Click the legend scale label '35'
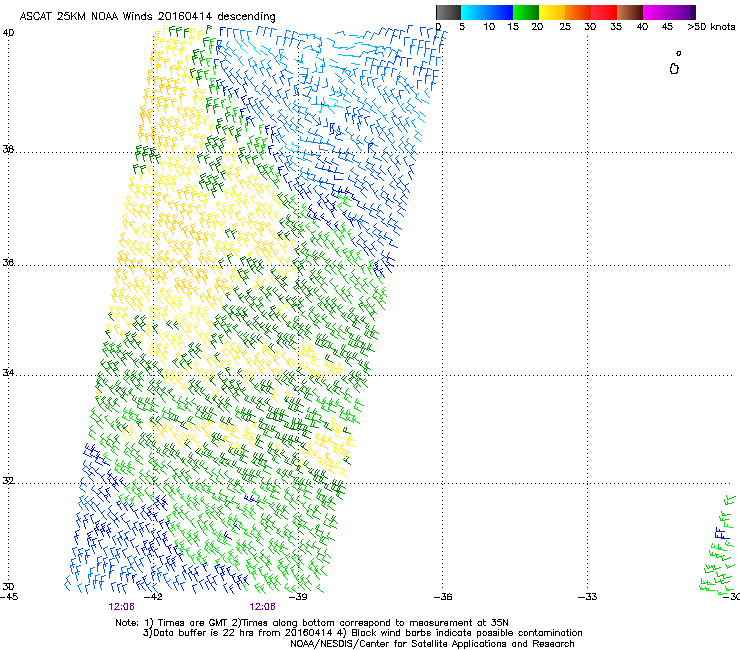The image size is (740, 650). [x=616, y=27]
